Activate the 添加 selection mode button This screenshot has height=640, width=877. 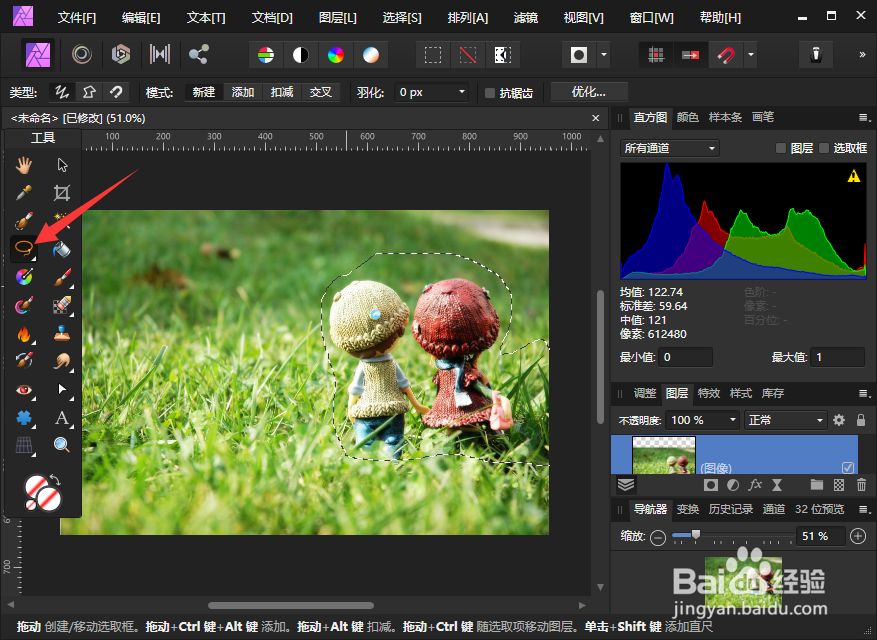pos(243,92)
